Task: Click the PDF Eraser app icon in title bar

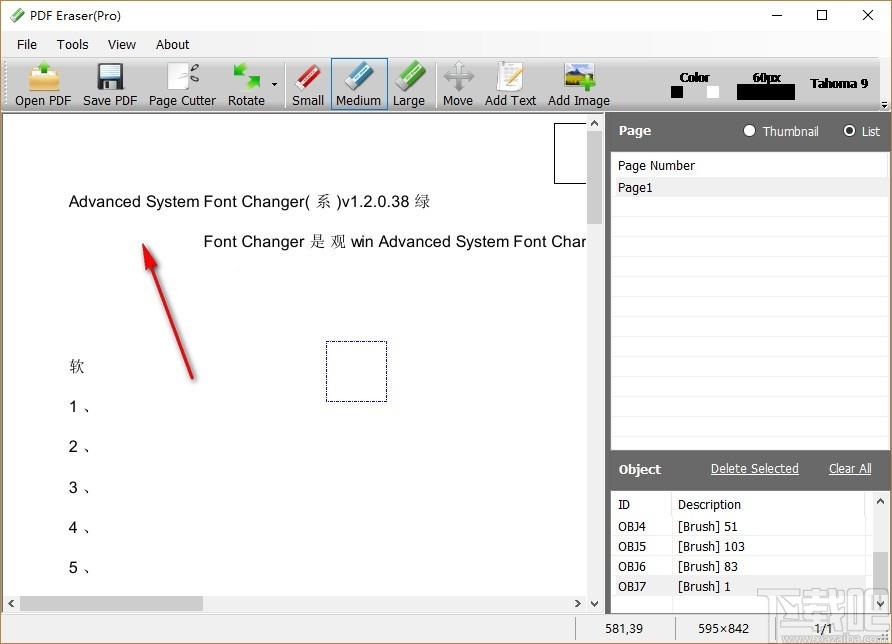Action: pyautogui.click(x=17, y=15)
